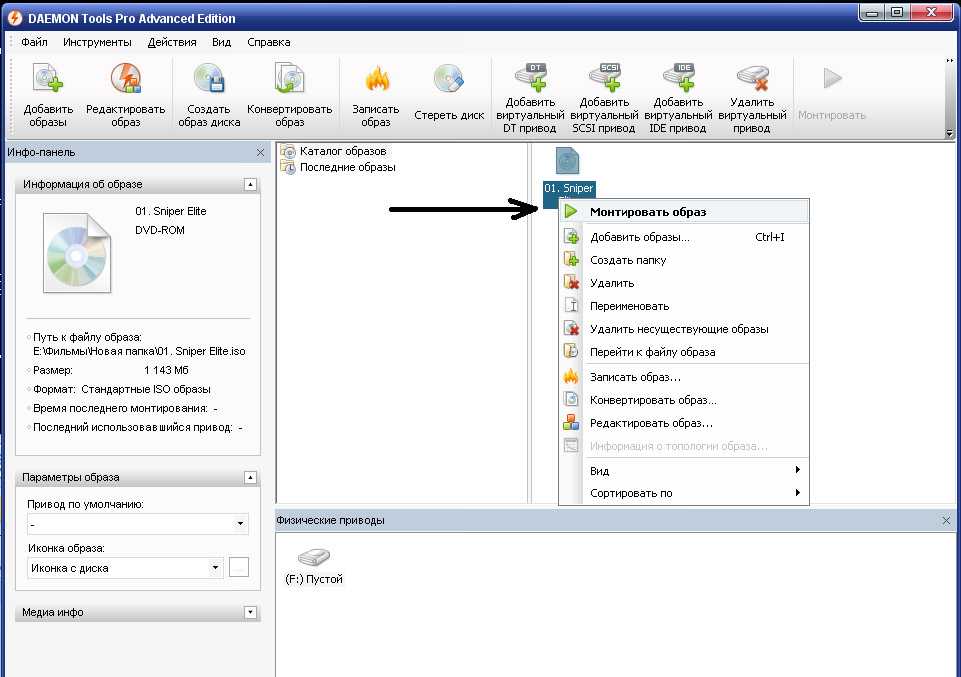Close the Инфо-панель panel
This screenshot has height=677, width=961.
[x=260, y=153]
